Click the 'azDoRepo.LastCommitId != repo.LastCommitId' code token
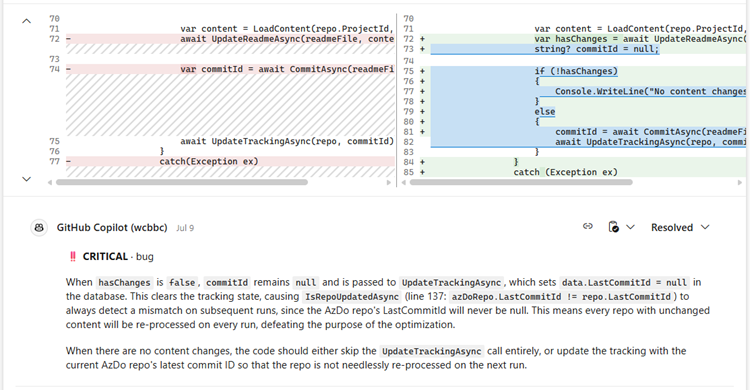This screenshot has height=390, width=750. click(x=561, y=297)
